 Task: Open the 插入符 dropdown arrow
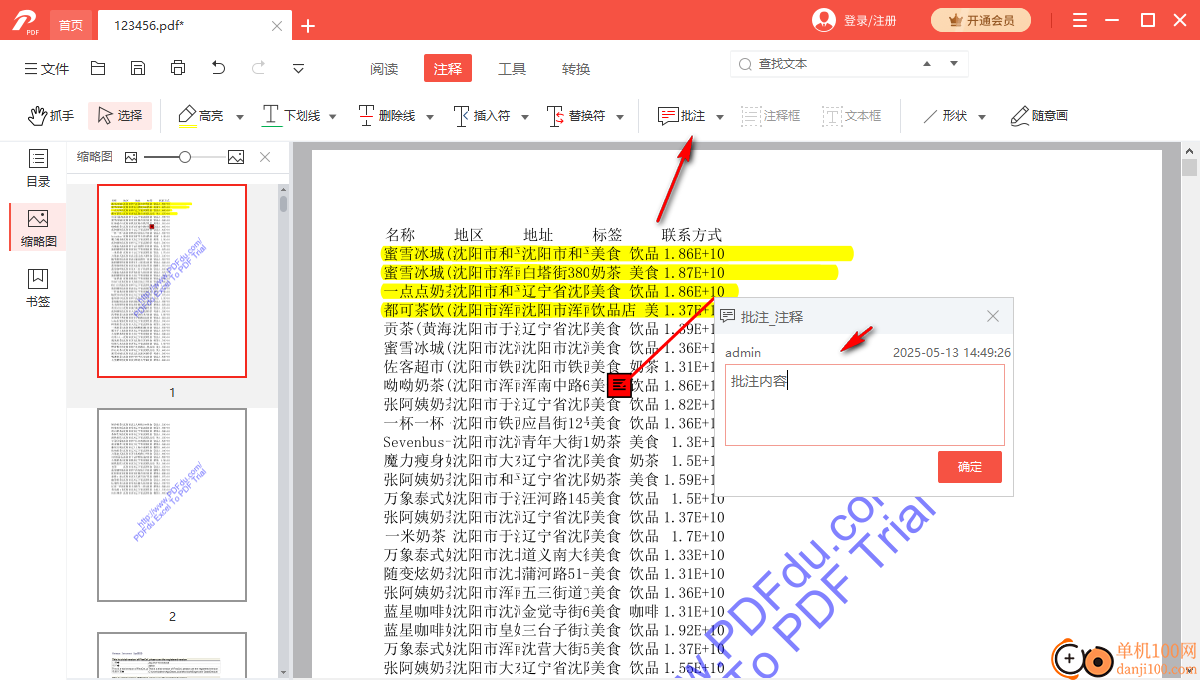tap(525, 117)
